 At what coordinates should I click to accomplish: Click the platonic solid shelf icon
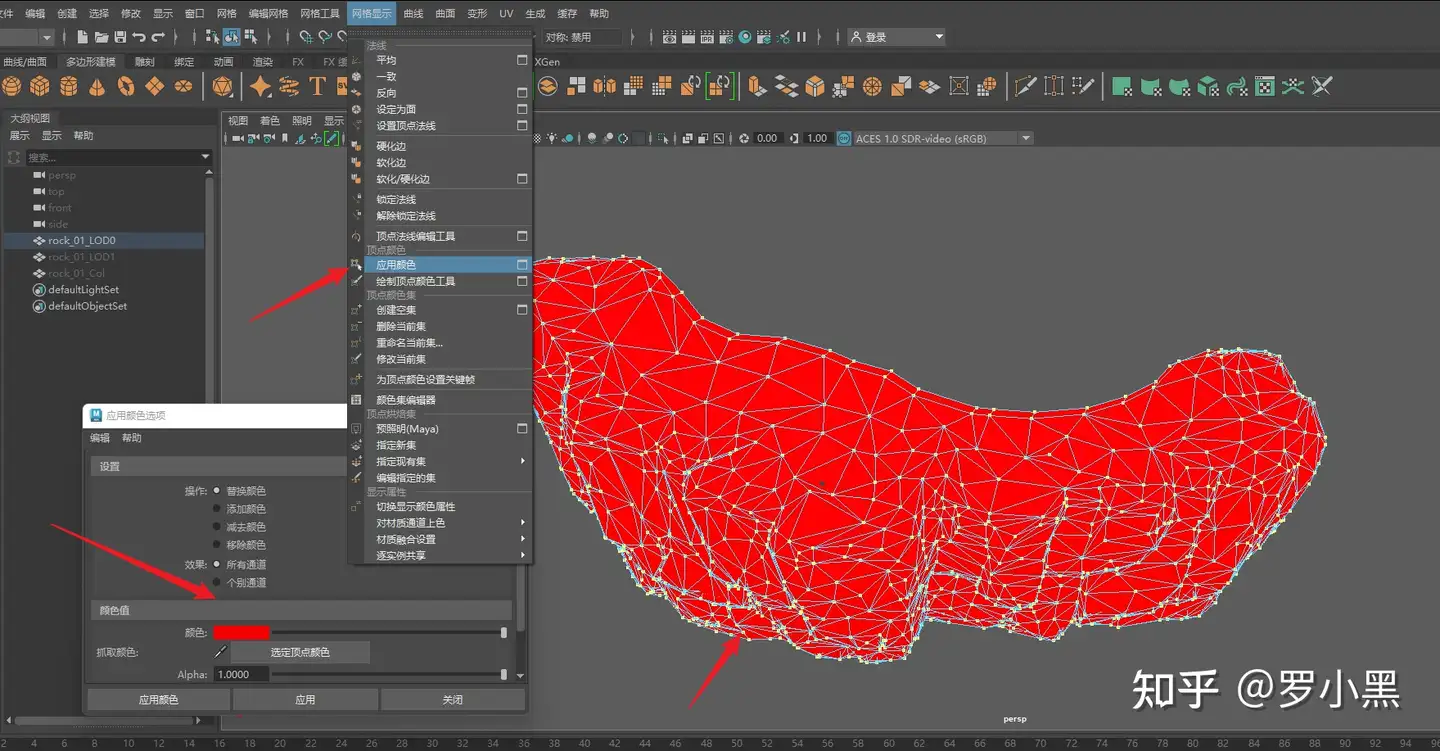pos(222,87)
